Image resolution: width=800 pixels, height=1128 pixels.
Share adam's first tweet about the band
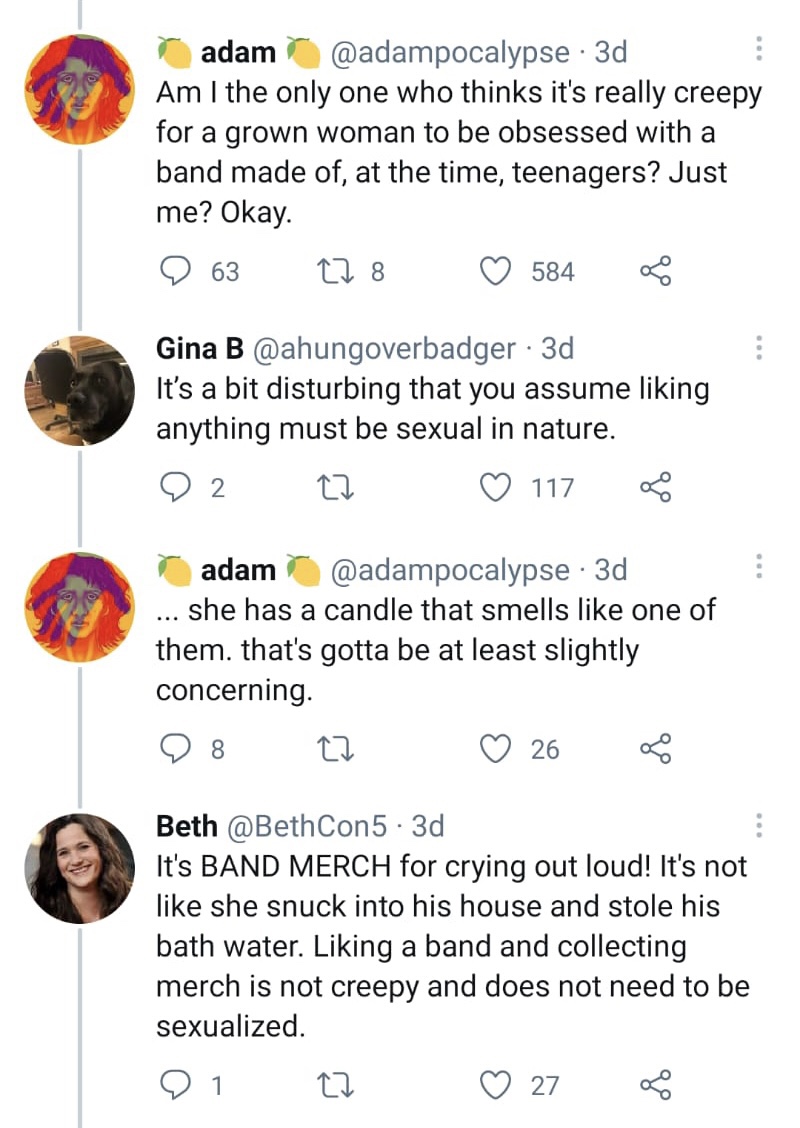point(654,271)
